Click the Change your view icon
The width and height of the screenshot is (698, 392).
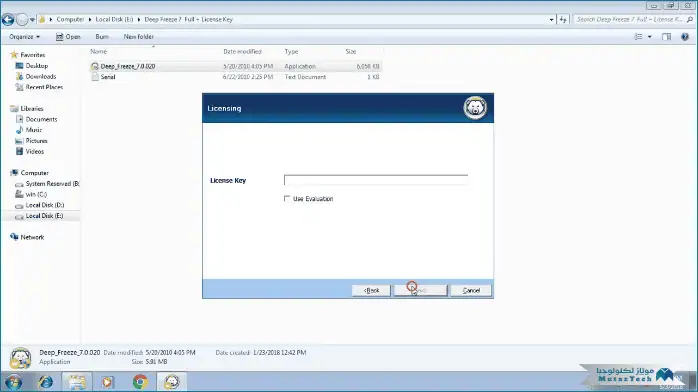[x=638, y=37]
